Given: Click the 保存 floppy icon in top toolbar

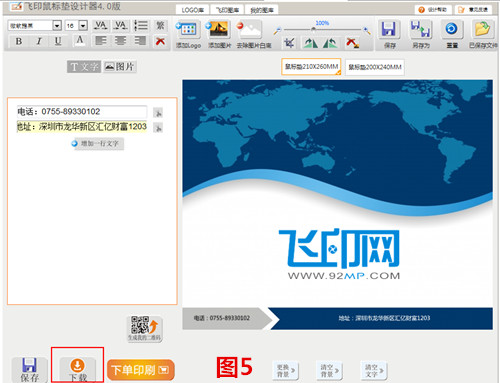Looking at the screenshot, I should (389, 35).
